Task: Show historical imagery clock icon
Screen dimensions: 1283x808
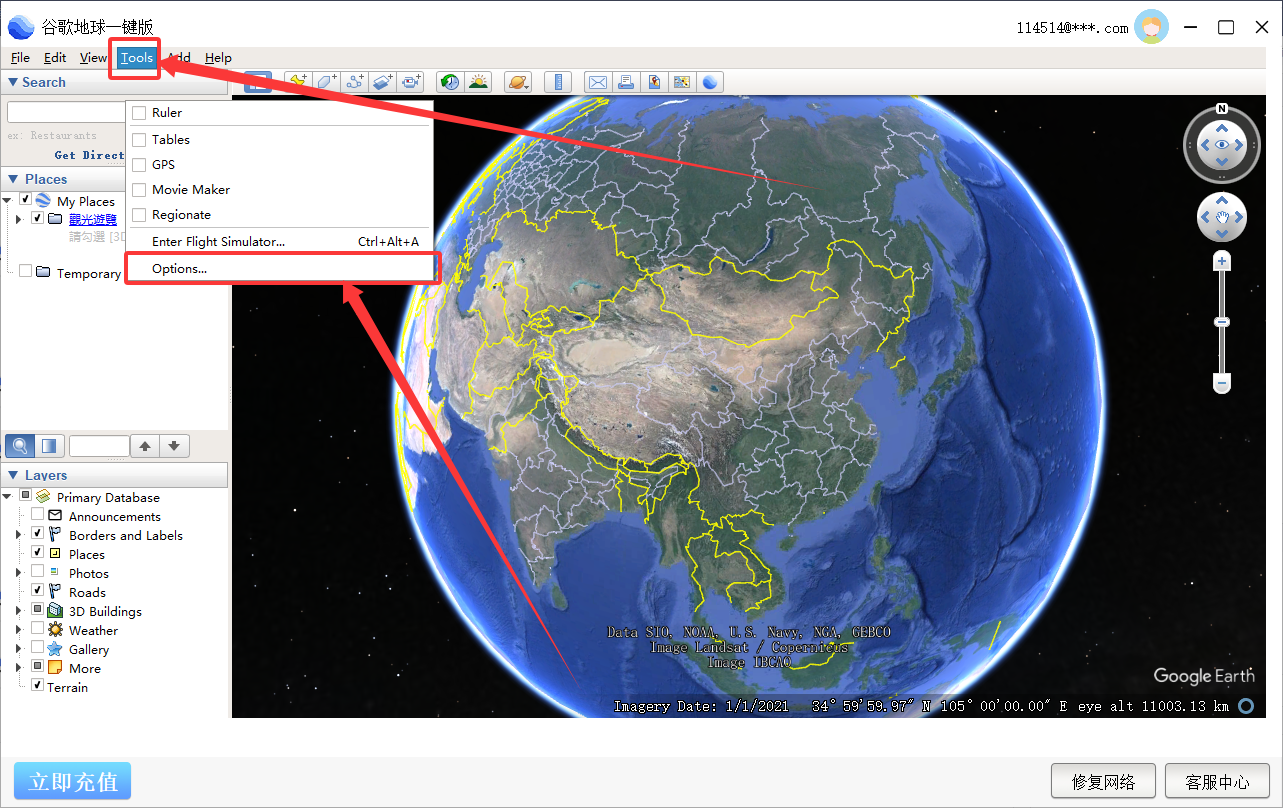Action: pos(450,82)
